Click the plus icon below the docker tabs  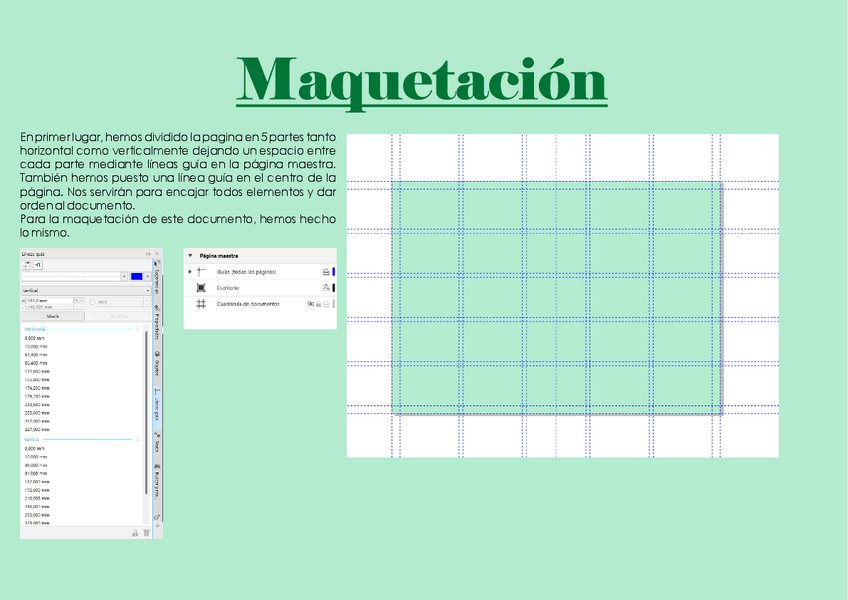coord(157,524)
